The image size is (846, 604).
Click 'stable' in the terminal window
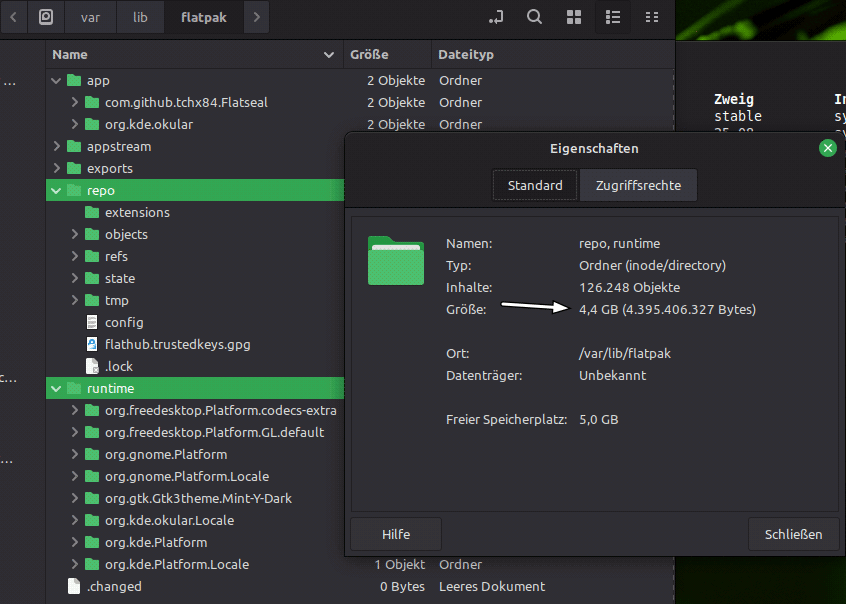pyautogui.click(x=738, y=116)
